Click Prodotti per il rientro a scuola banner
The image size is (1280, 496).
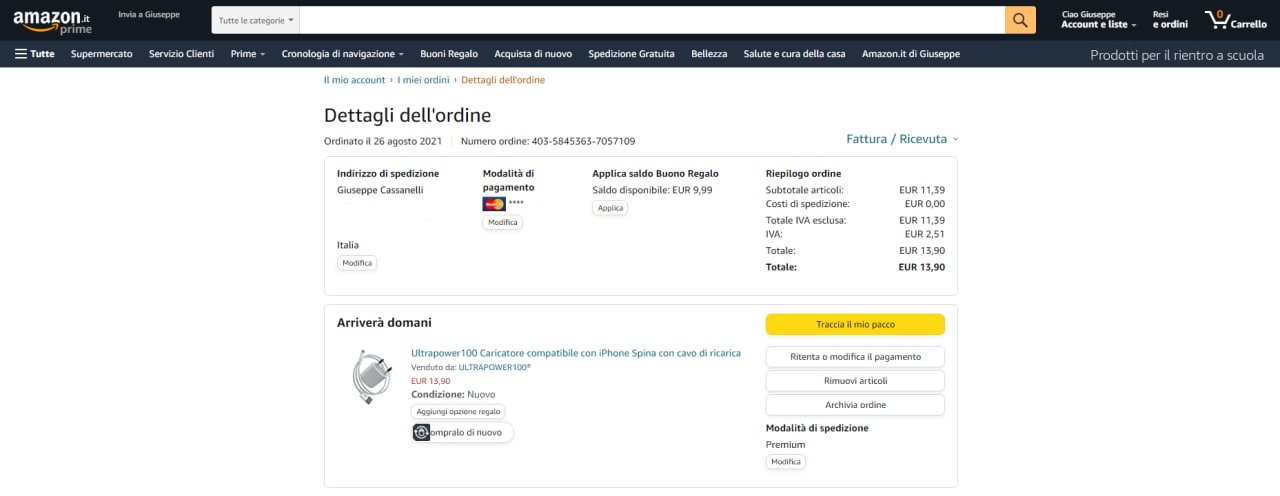click(1177, 55)
